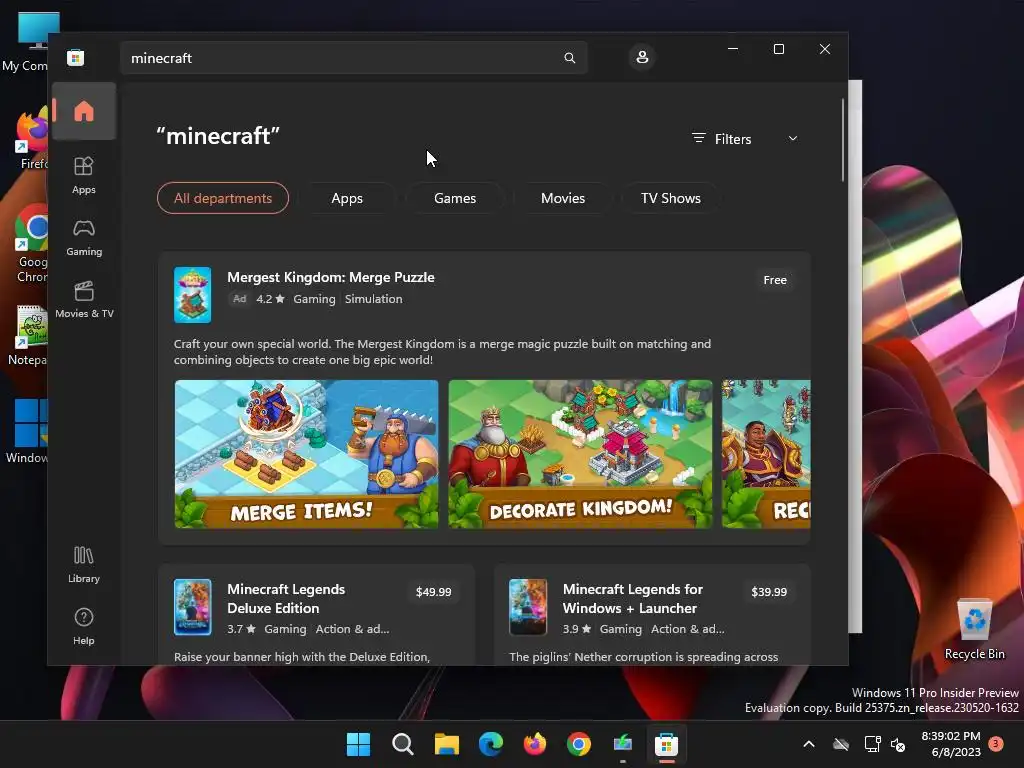Open the Gaming section in sidebar

coord(84,237)
